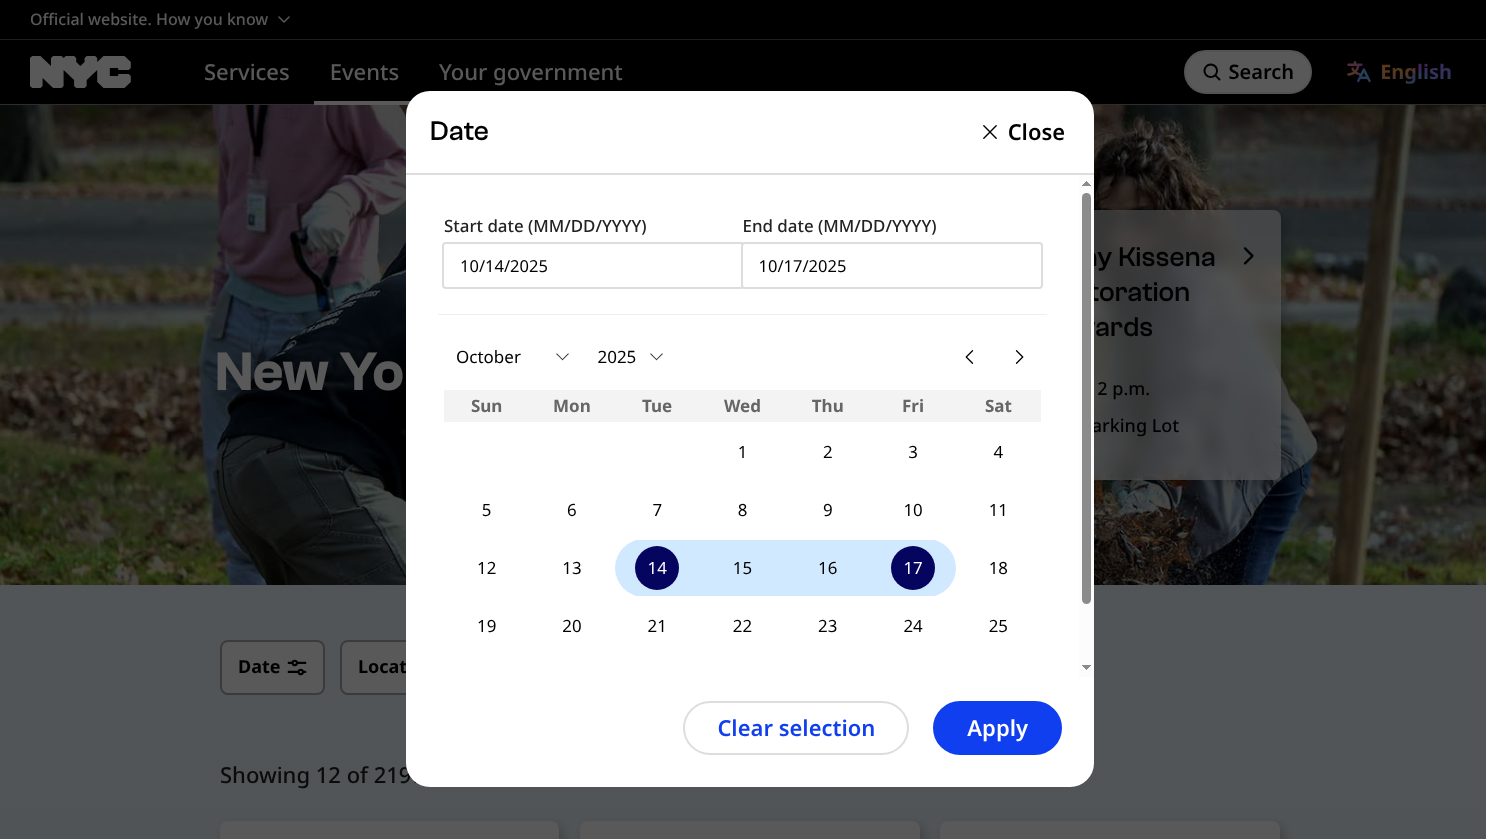Open the Services navigation menu
Screen dimensions: 1486x839
246,71
